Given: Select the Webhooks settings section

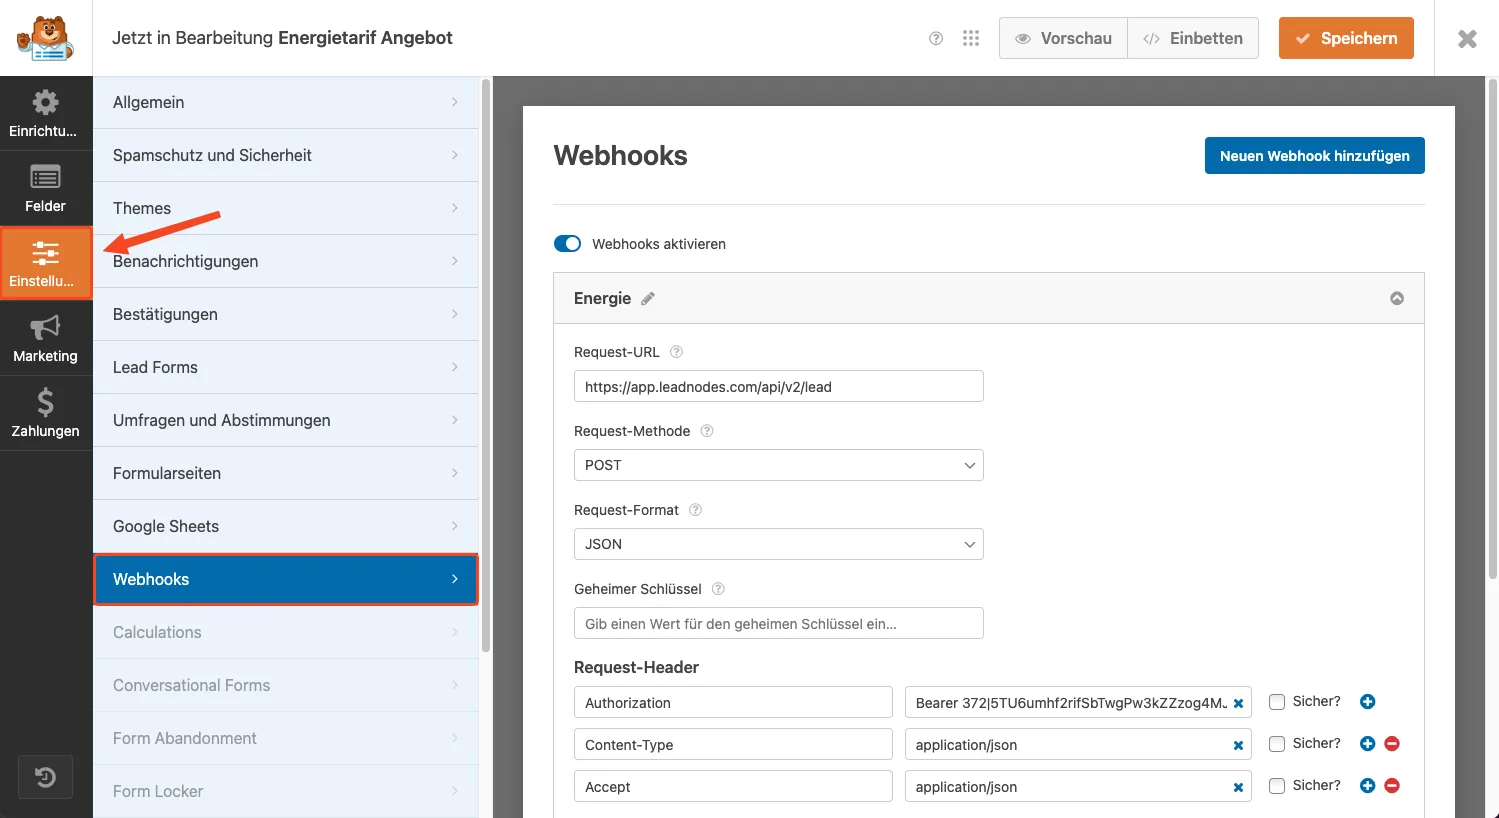Looking at the screenshot, I should [286, 579].
